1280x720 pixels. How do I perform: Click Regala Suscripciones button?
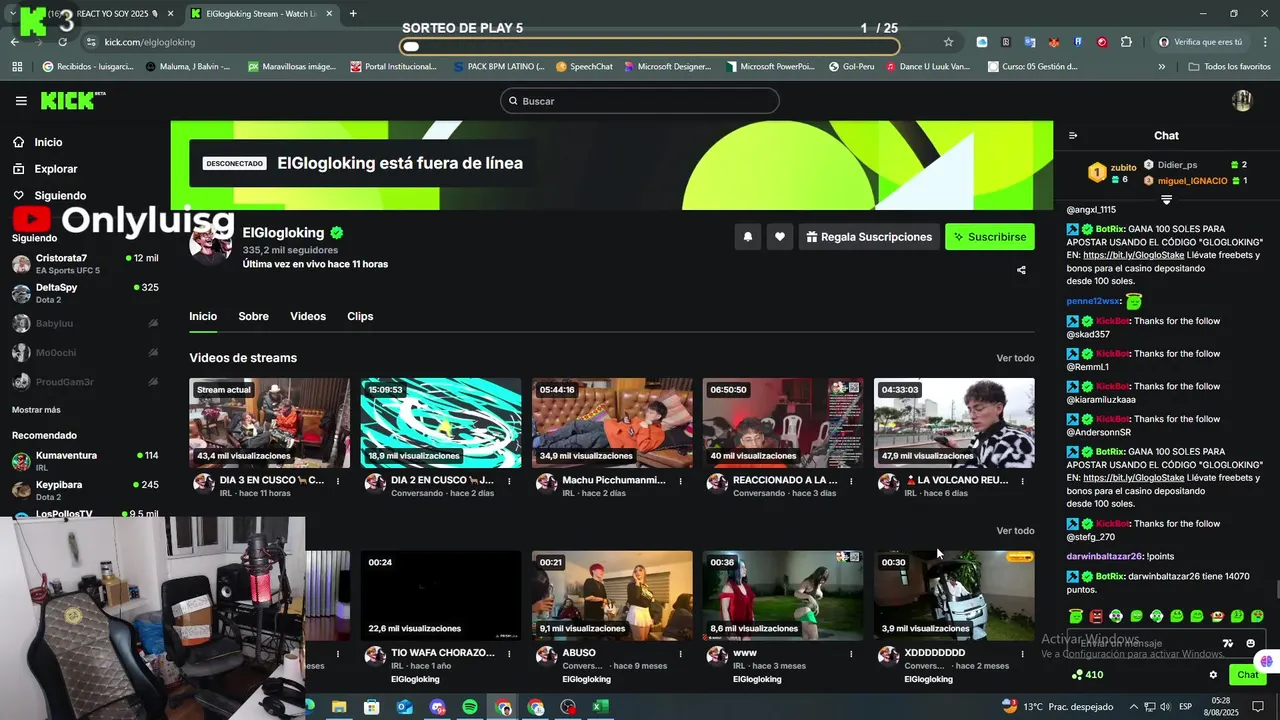(869, 237)
